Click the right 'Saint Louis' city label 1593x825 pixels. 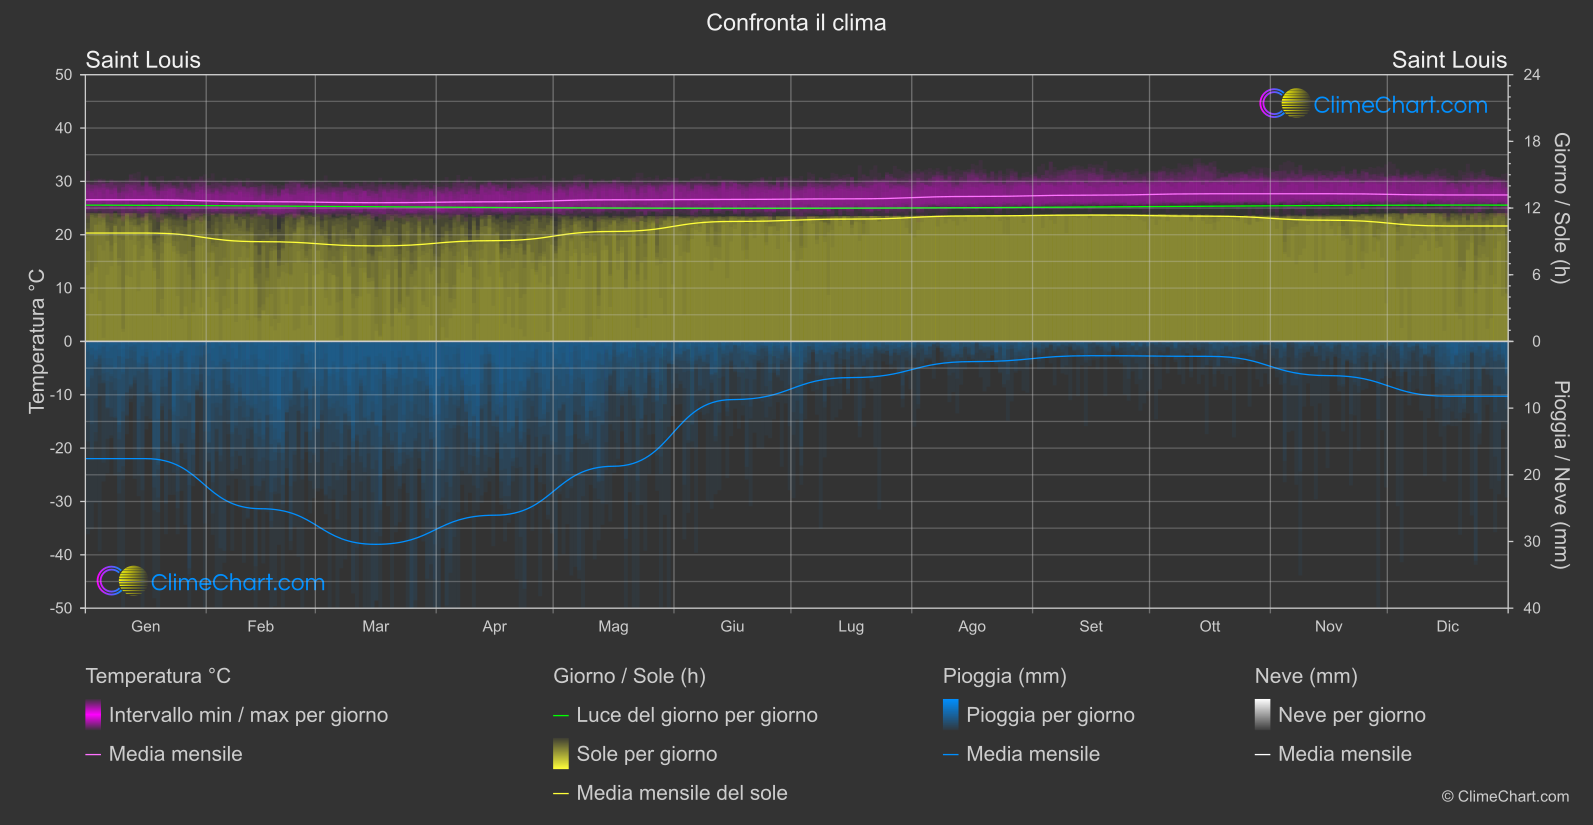pyautogui.click(x=1449, y=60)
